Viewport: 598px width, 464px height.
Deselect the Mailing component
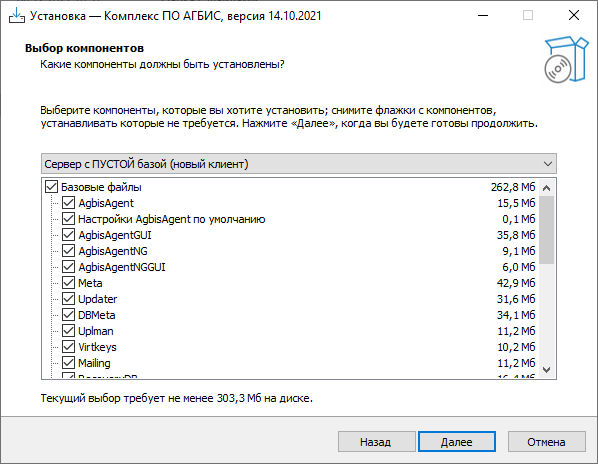[x=68, y=363]
